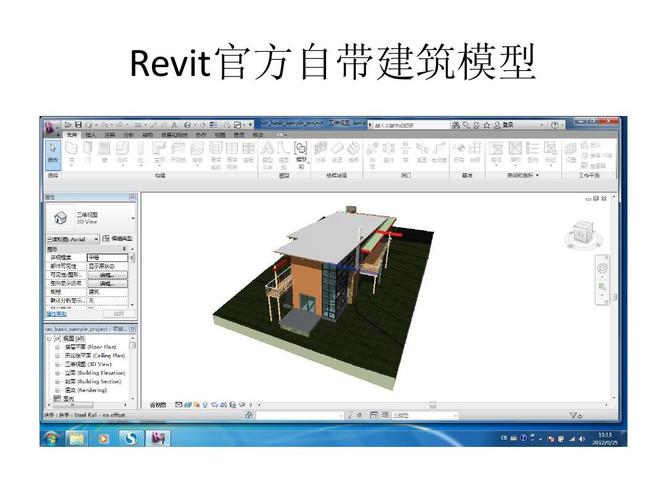Switch to the 修改 (Modify) ribbon tab

258,135
